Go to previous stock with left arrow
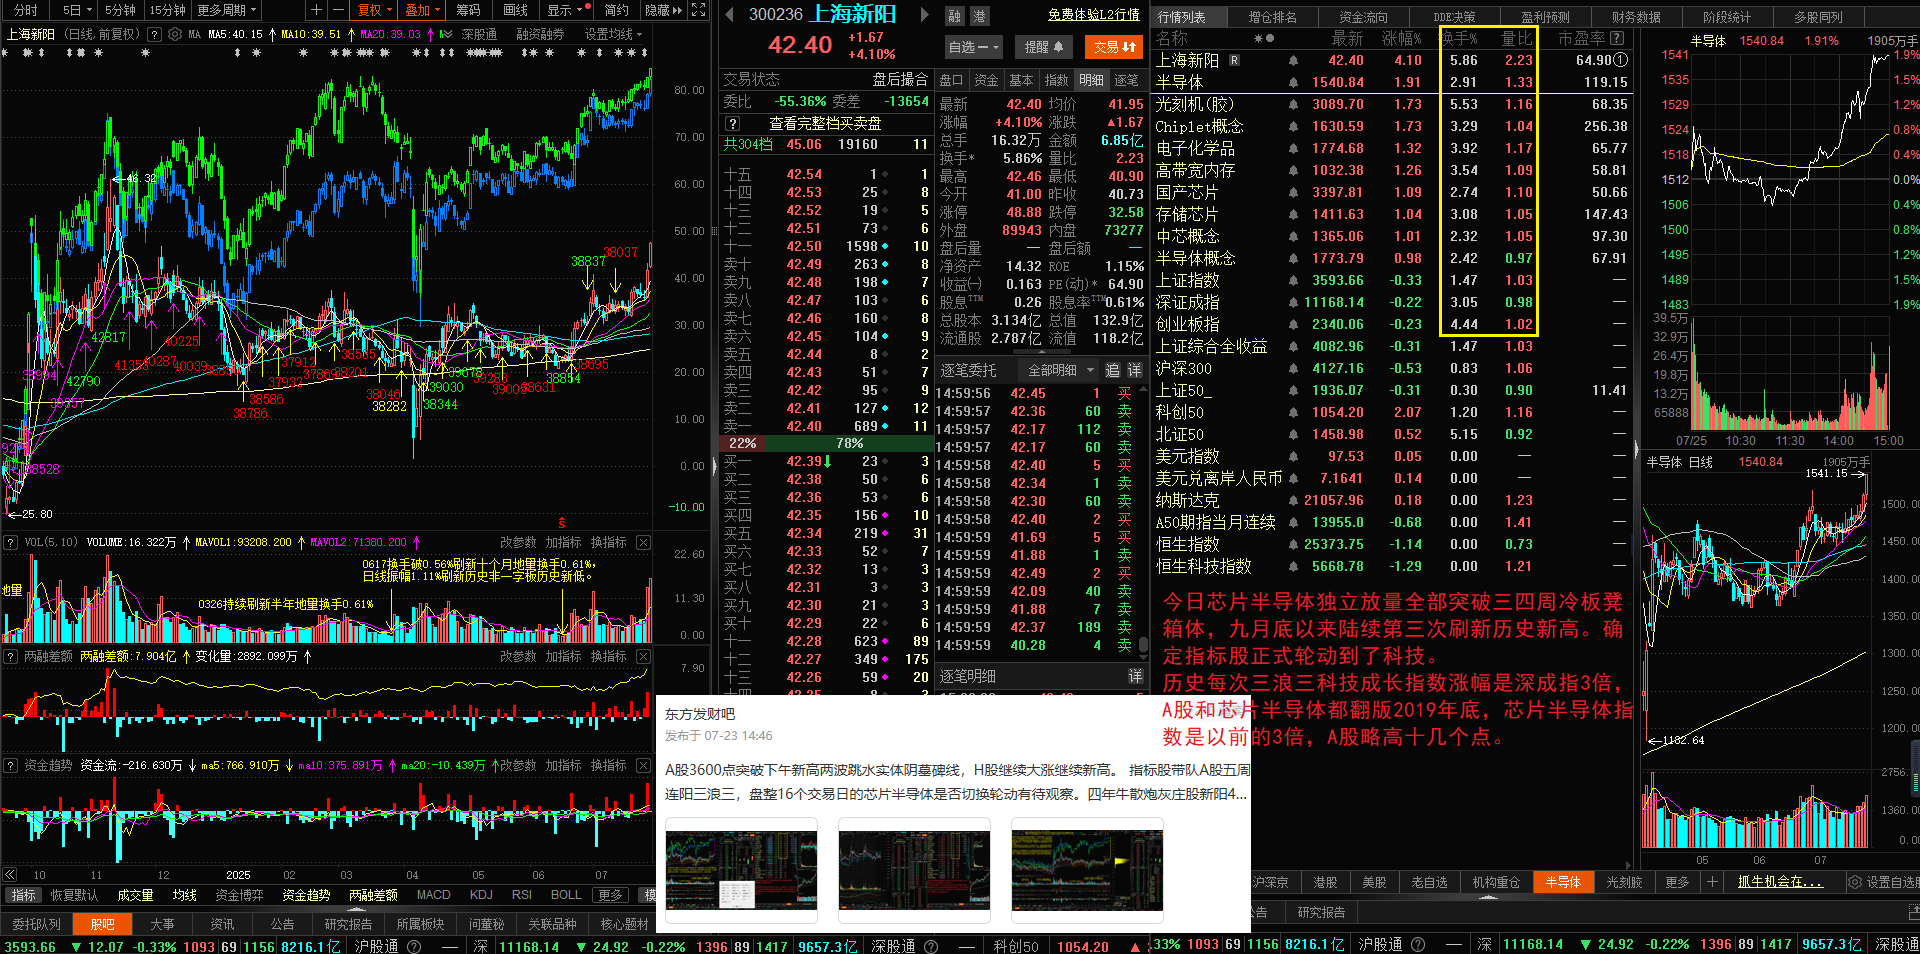 (729, 15)
